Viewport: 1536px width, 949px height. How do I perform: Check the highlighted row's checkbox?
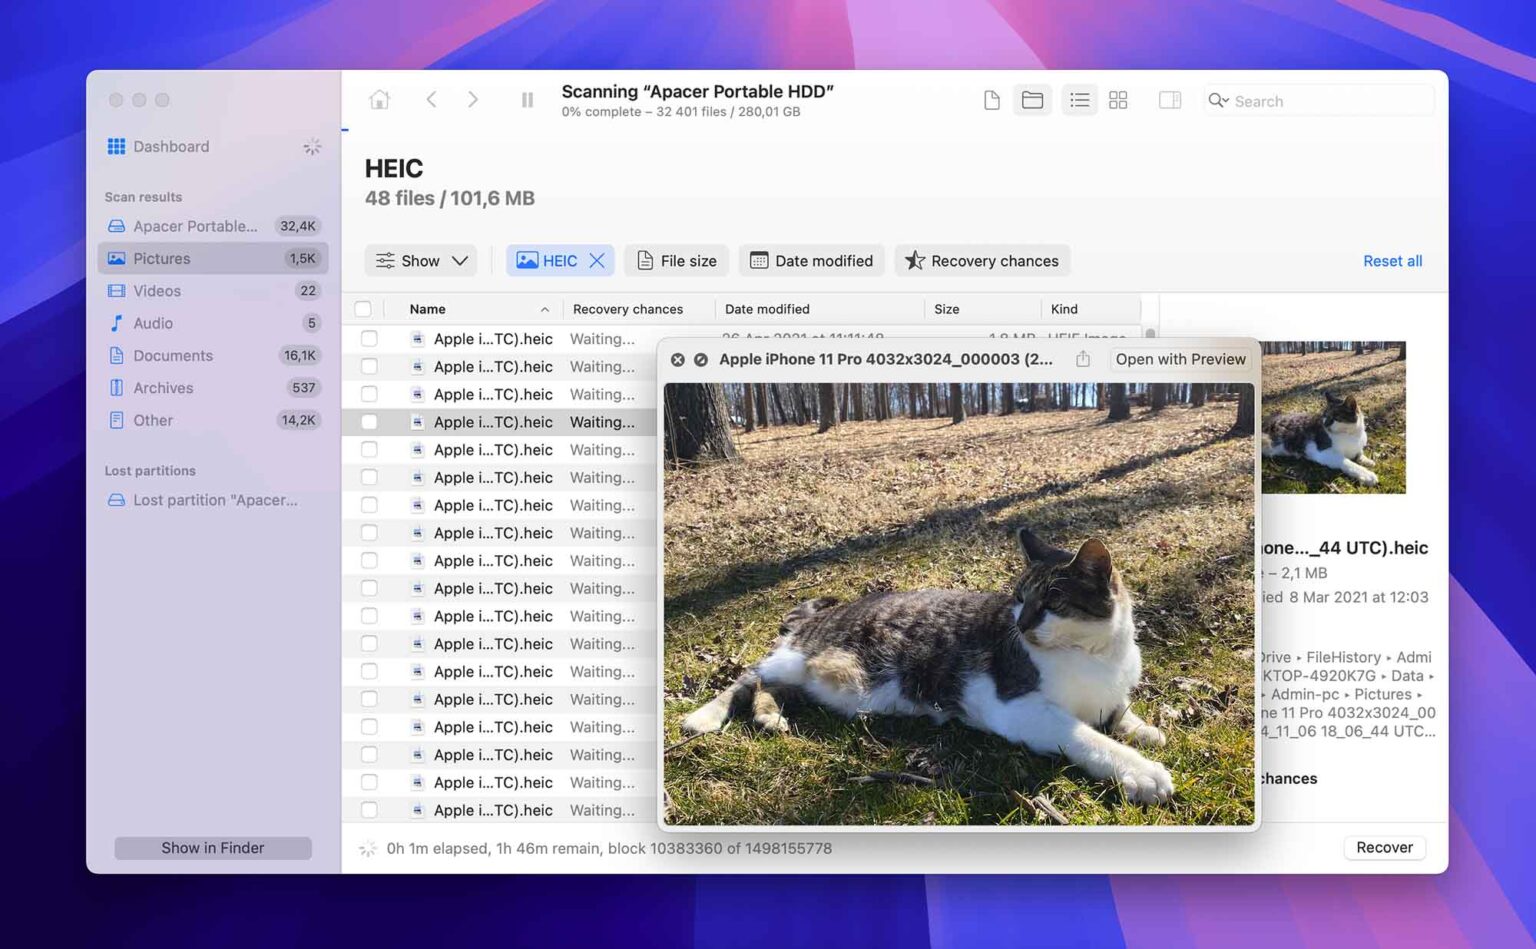(369, 422)
